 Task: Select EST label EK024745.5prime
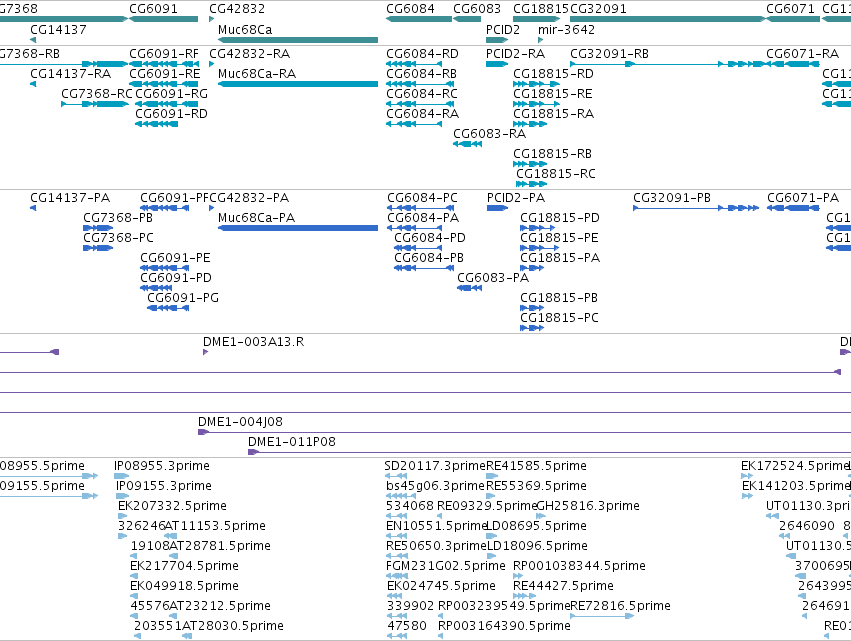coord(441,586)
